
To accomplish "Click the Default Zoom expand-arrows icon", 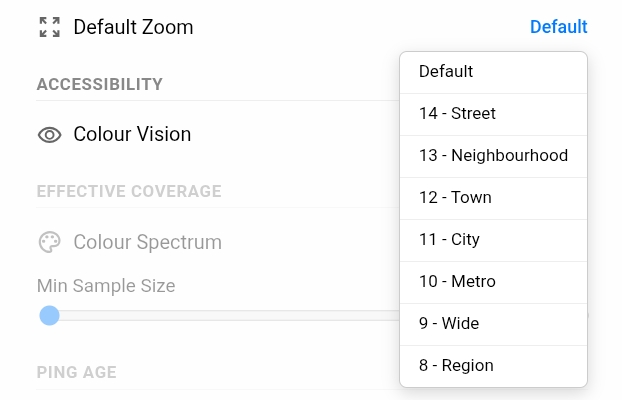I will pyautogui.click(x=49, y=27).
